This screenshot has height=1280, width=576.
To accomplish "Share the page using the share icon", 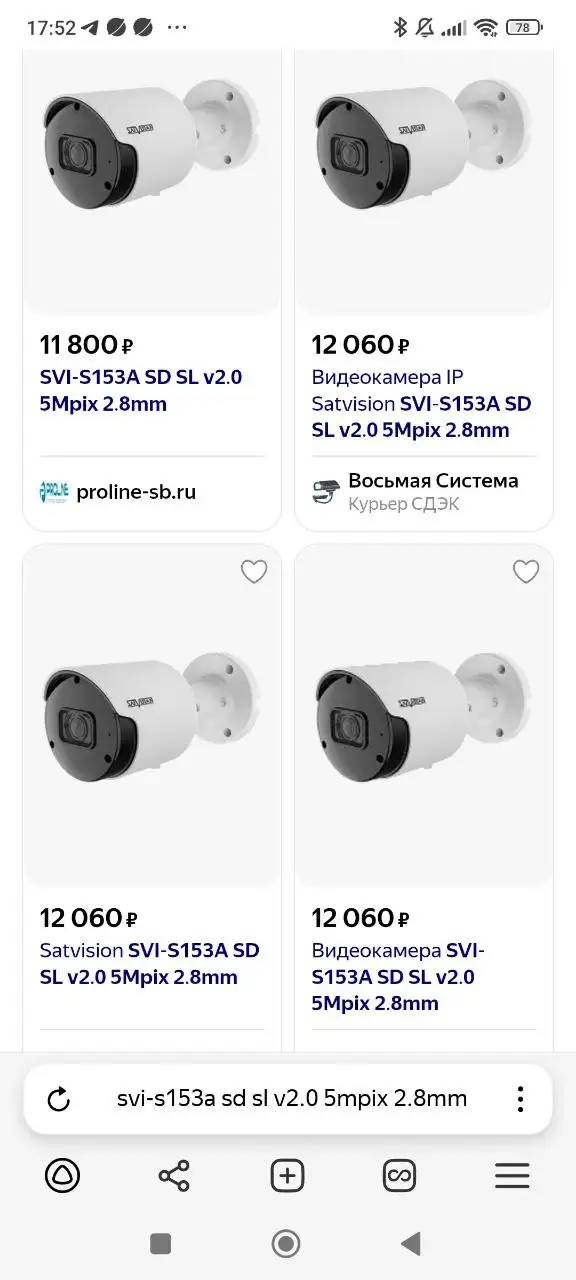I will tap(174, 1176).
